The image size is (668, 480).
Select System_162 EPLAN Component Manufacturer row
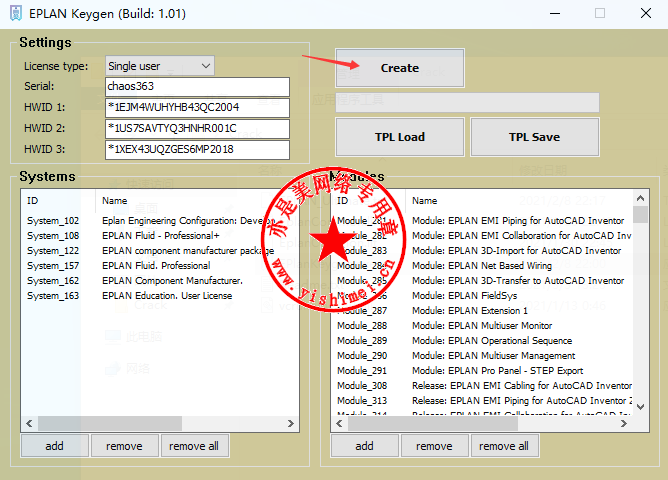click(160, 281)
